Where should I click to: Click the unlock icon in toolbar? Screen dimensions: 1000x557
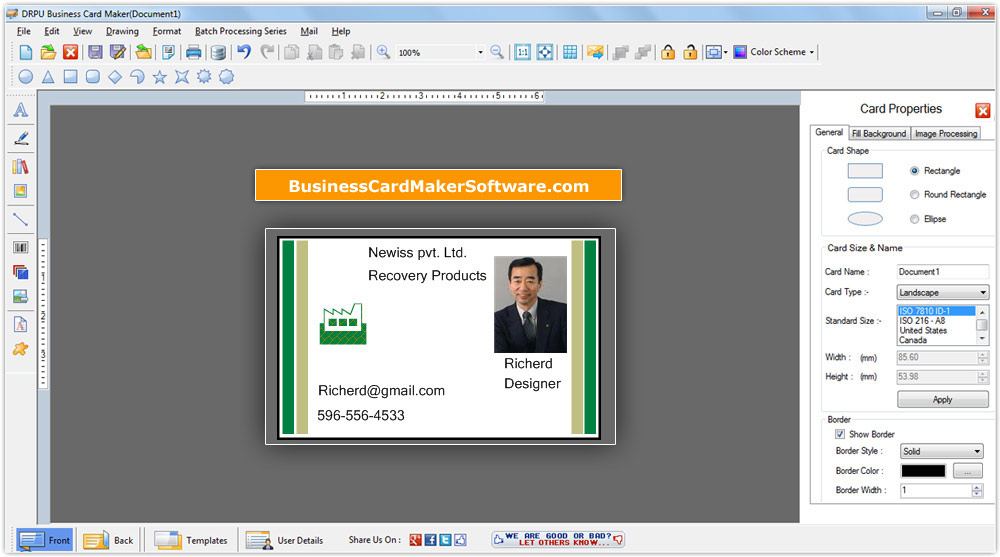690,52
